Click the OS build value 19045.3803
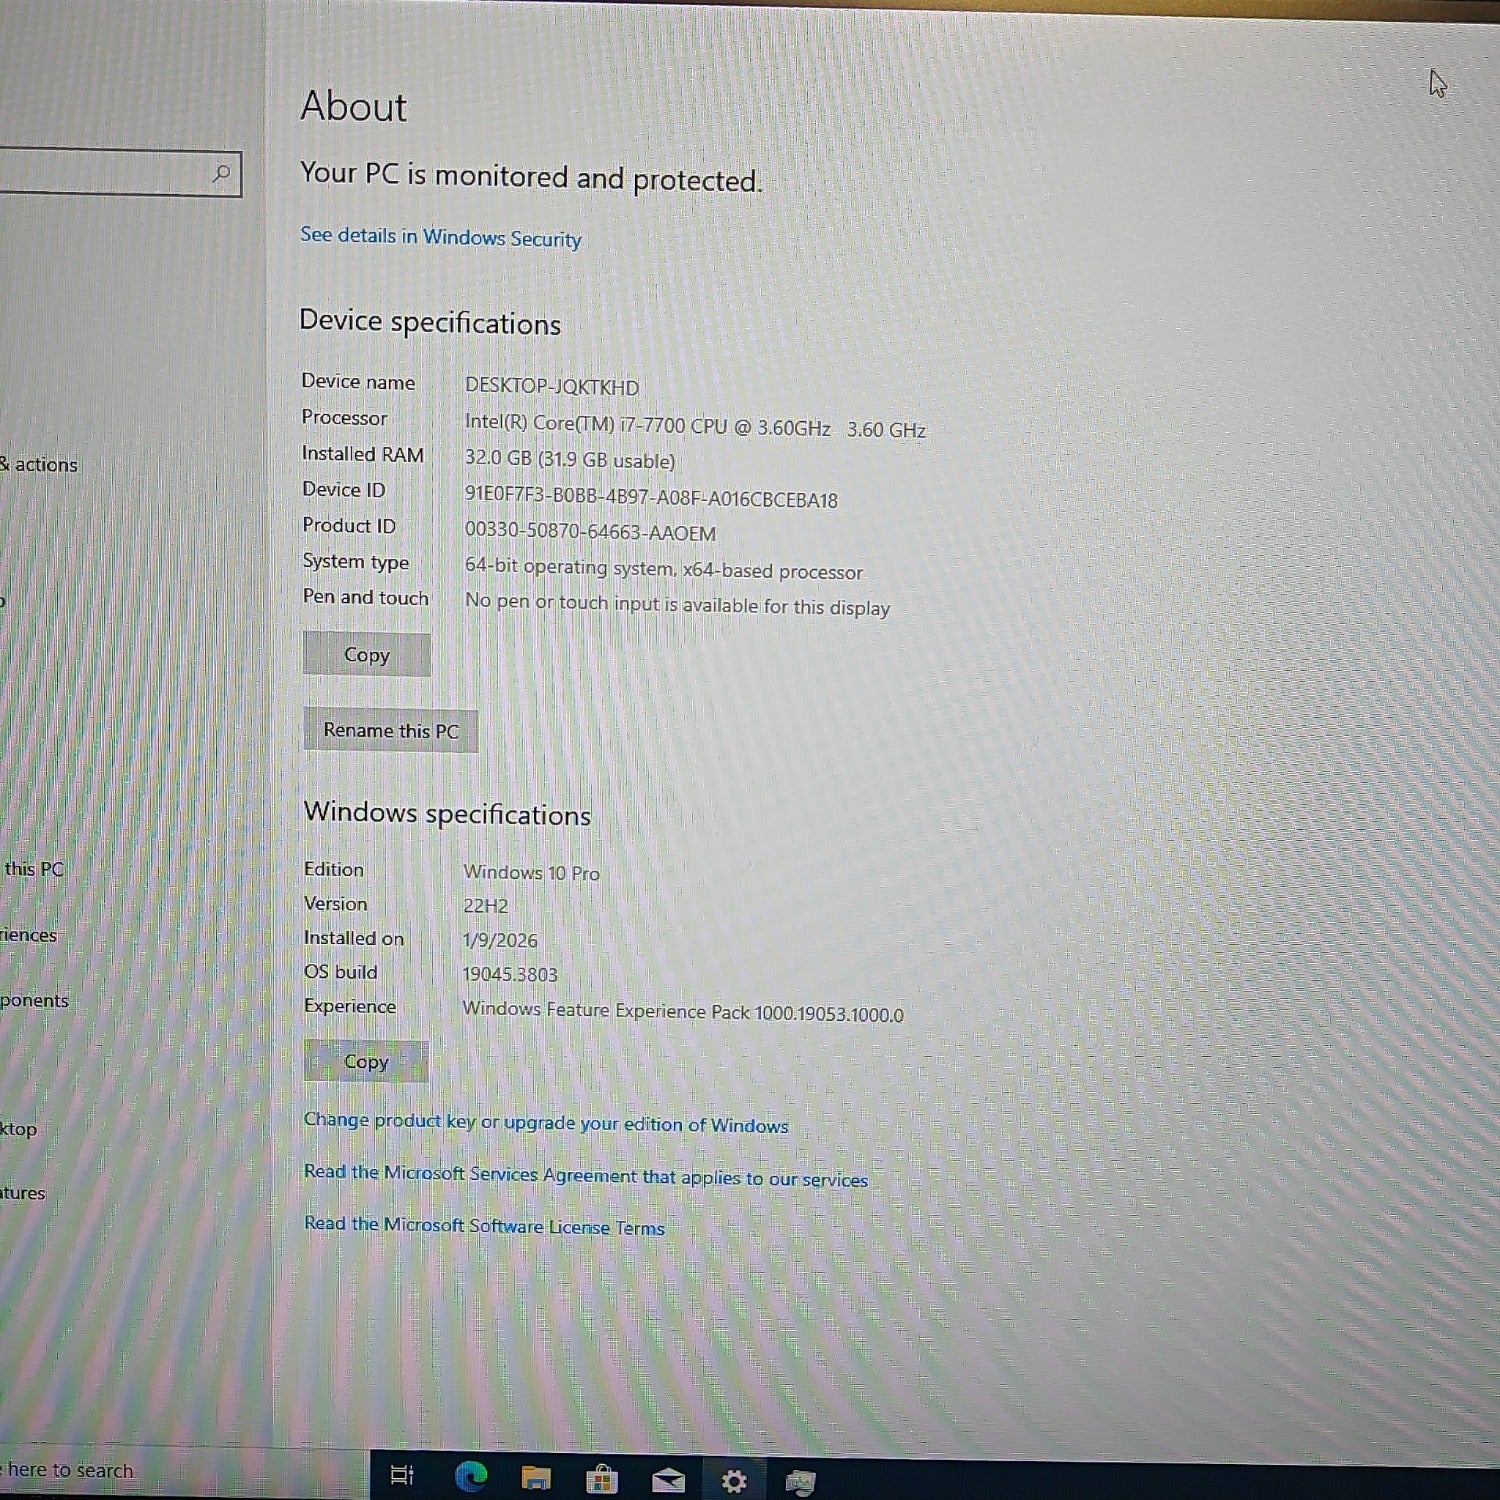This screenshot has height=1500, width=1500. (x=510, y=974)
